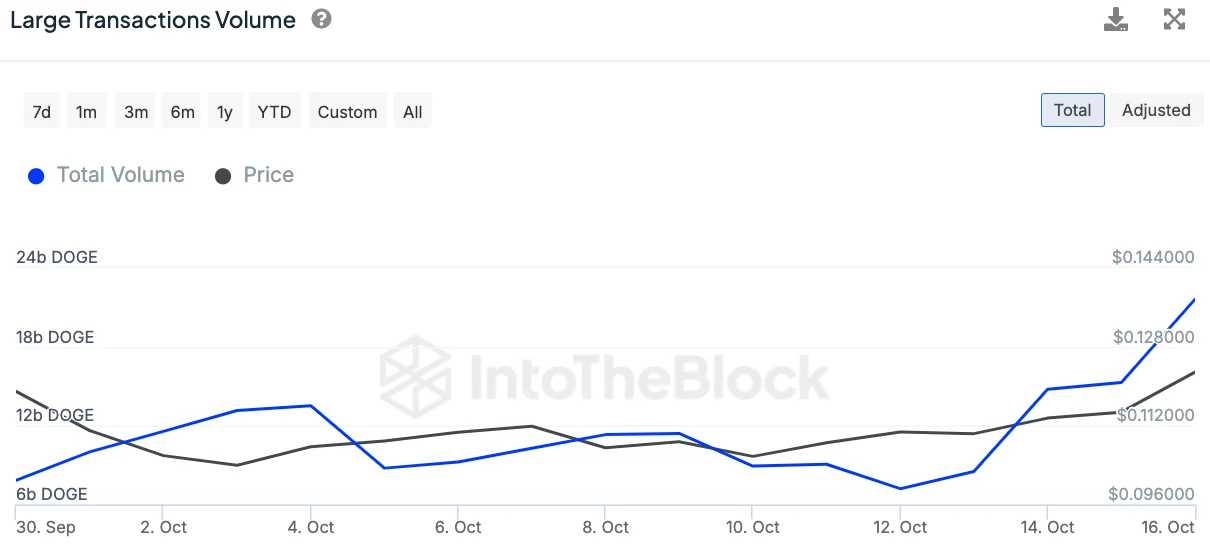This screenshot has height=554, width=1210.
Task: Expand chart to fullscreen
Action: (1174, 19)
